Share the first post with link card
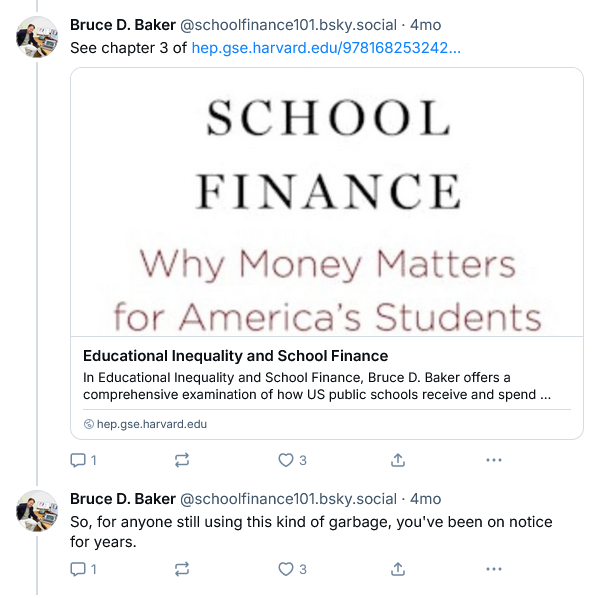The width and height of the screenshot is (600, 598). point(397,460)
